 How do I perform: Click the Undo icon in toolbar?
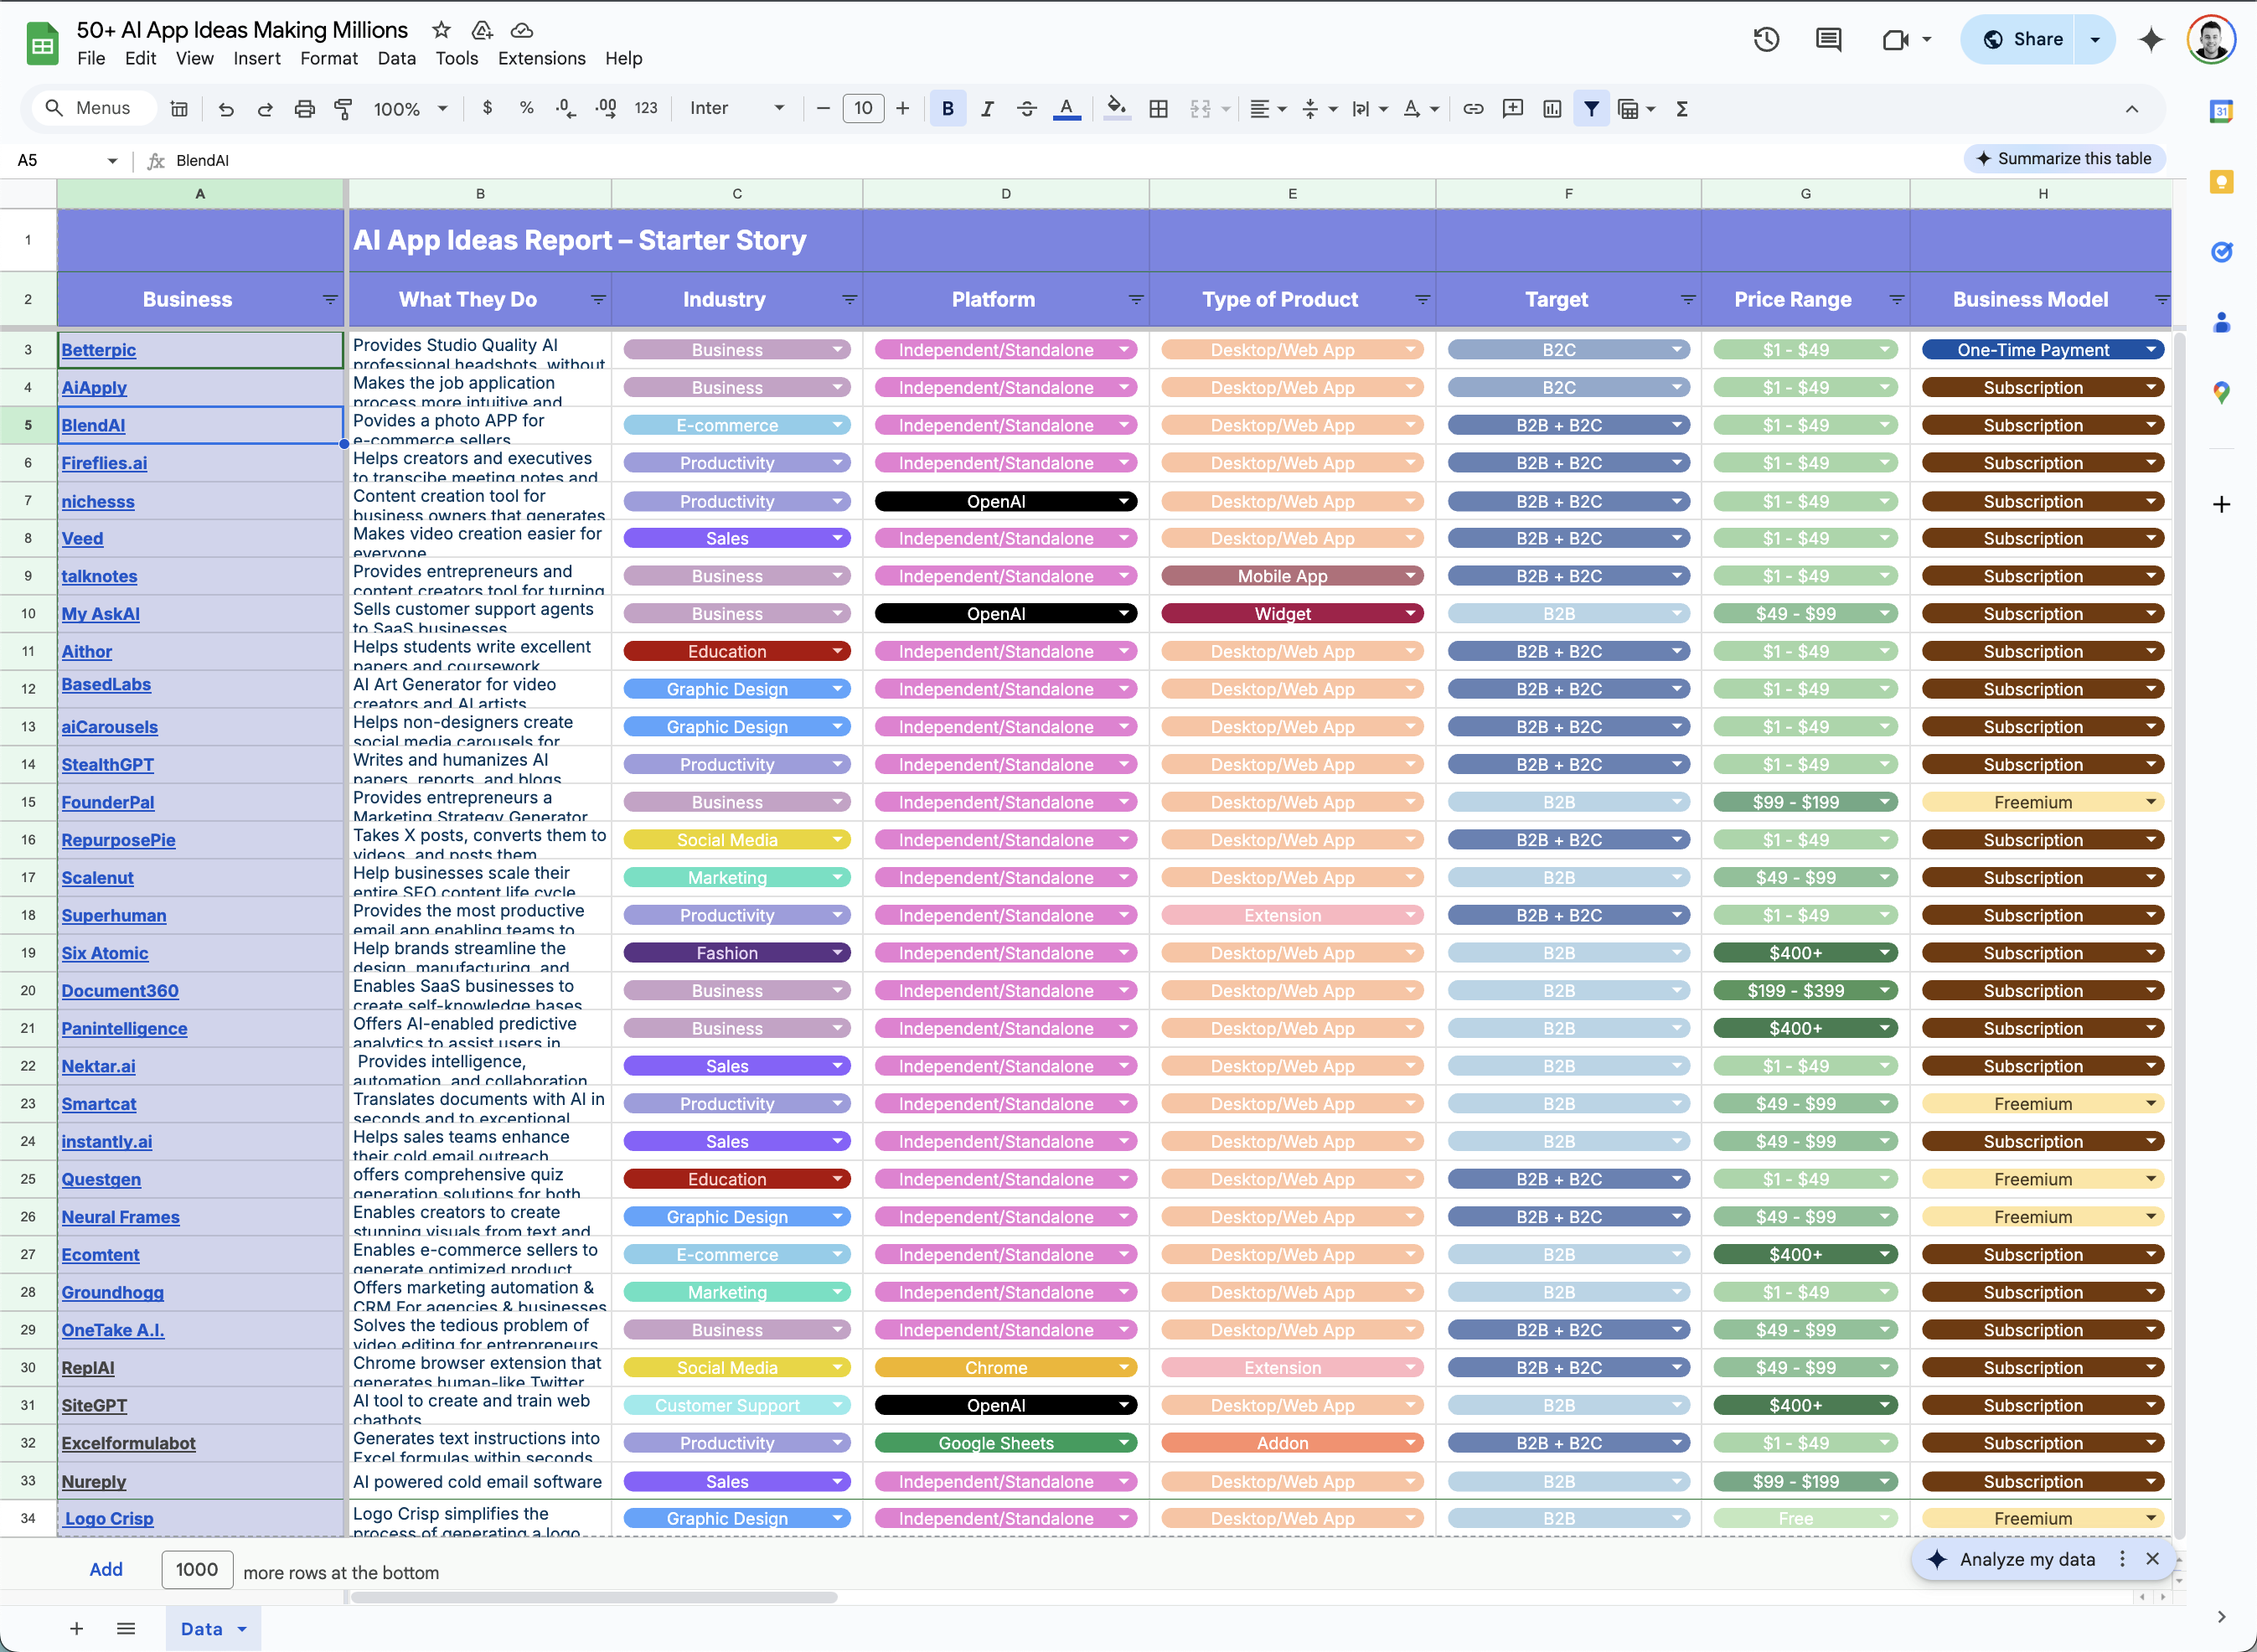pyautogui.click(x=226, y=109)
